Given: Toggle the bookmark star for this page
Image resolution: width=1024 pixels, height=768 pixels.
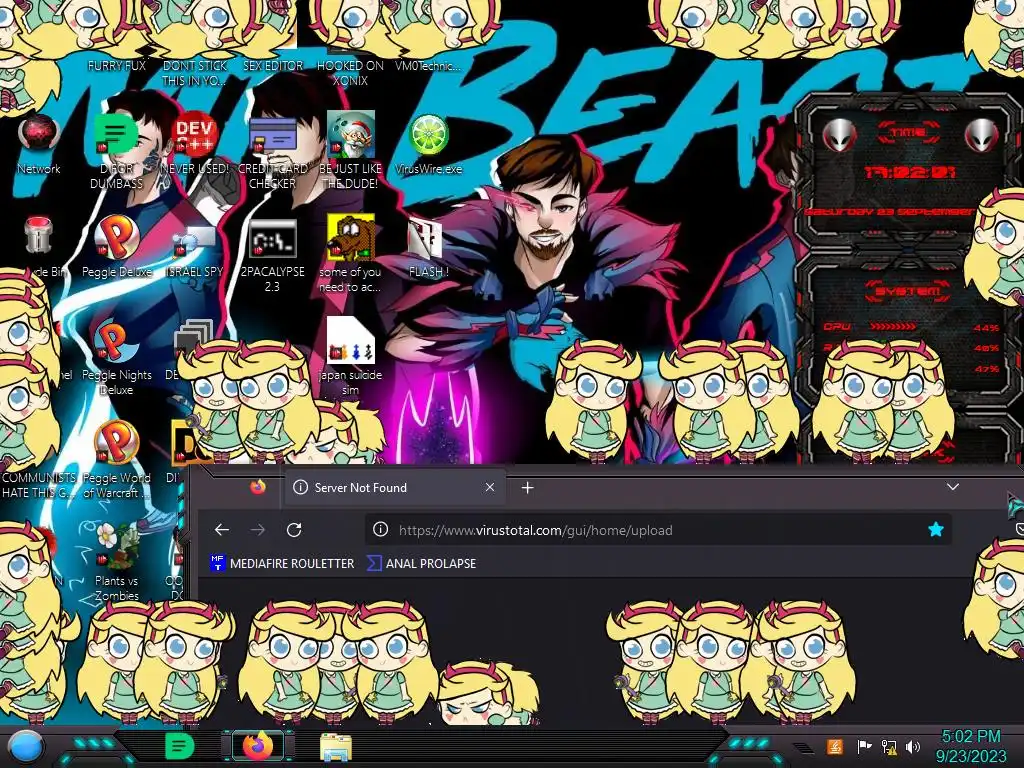Looking at the screenshot, I should pos(935,530).
